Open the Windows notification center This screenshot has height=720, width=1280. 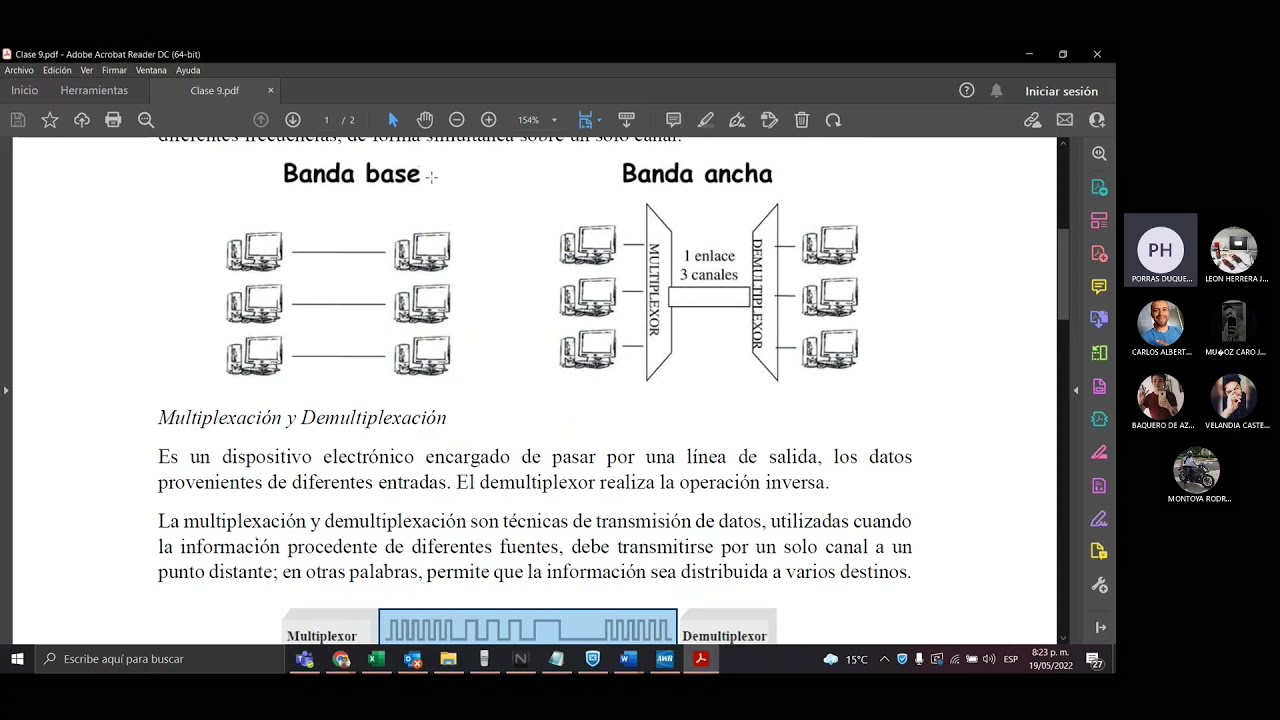tap(1095, 659)
